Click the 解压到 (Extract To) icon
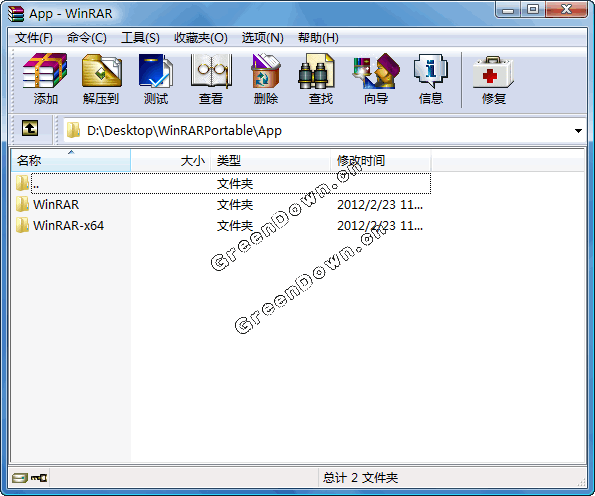595x496 pixels. [x=101, y=71]
